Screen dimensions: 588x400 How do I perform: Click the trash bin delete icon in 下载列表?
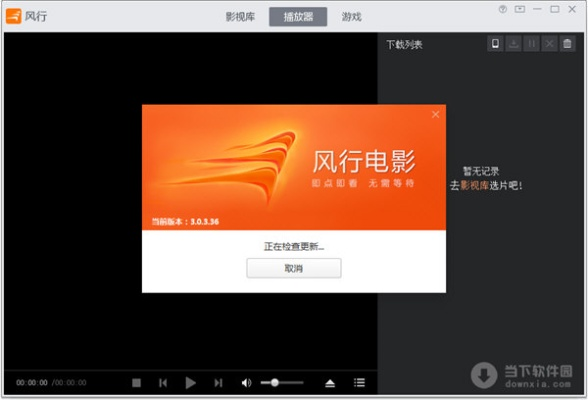567,44
